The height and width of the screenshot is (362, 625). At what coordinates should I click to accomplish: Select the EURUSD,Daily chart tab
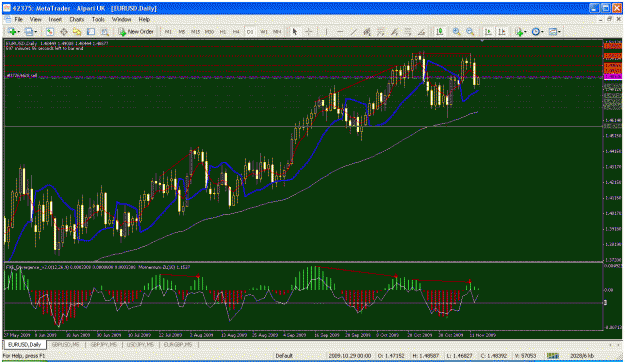pos(25,344)
